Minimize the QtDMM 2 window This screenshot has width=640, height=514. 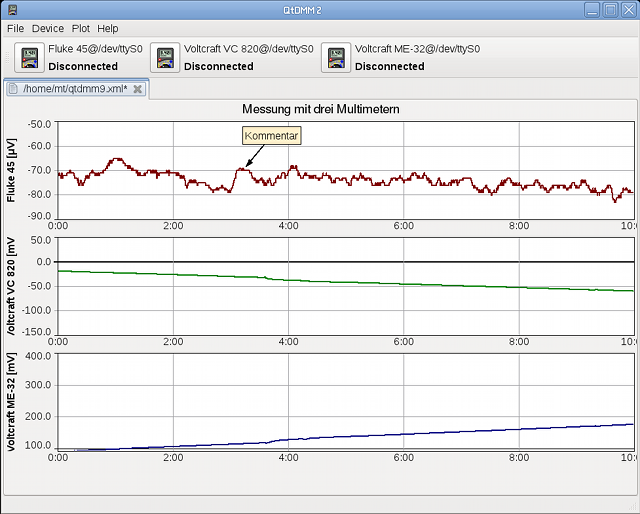point(590,10)
